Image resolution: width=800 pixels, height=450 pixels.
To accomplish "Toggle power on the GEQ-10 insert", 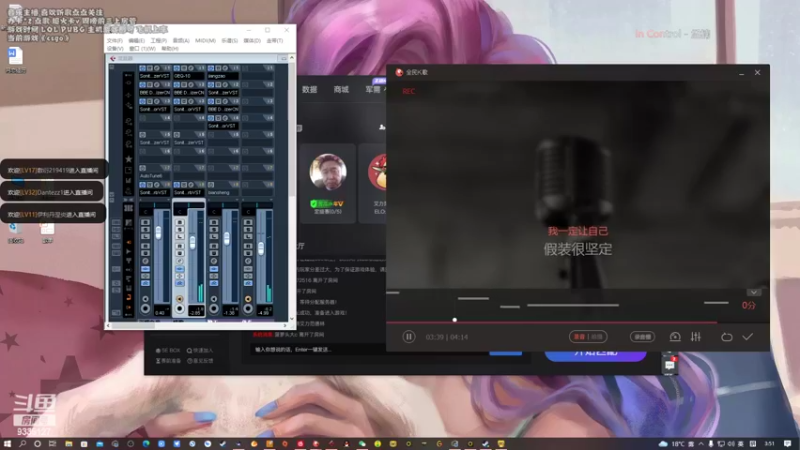I will [x=177, y=68].
